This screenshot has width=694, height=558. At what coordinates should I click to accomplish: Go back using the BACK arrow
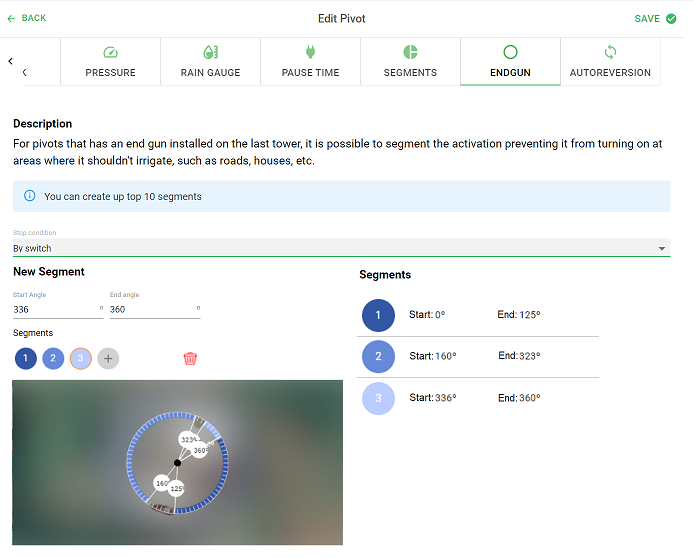tap(27, 18)
